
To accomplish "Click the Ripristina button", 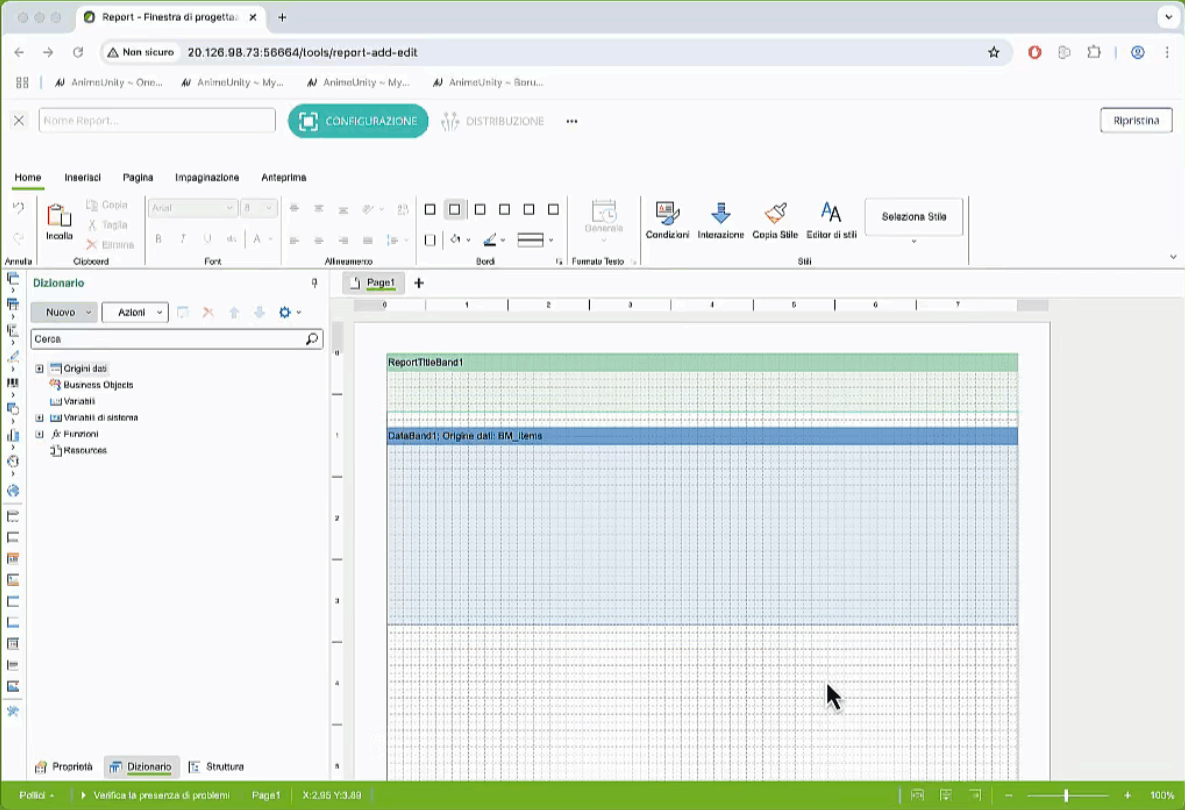I will click(1136, 120).
